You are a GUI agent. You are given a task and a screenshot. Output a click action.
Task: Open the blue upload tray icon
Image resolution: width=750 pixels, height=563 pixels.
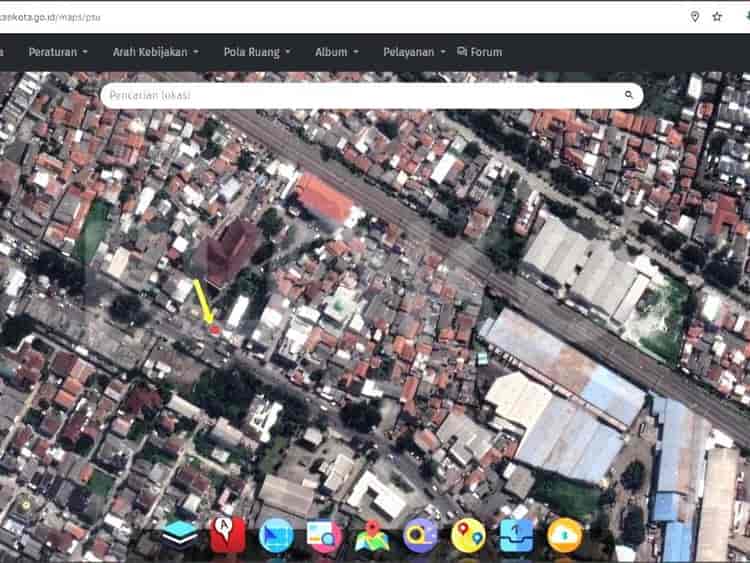point(517,535)
